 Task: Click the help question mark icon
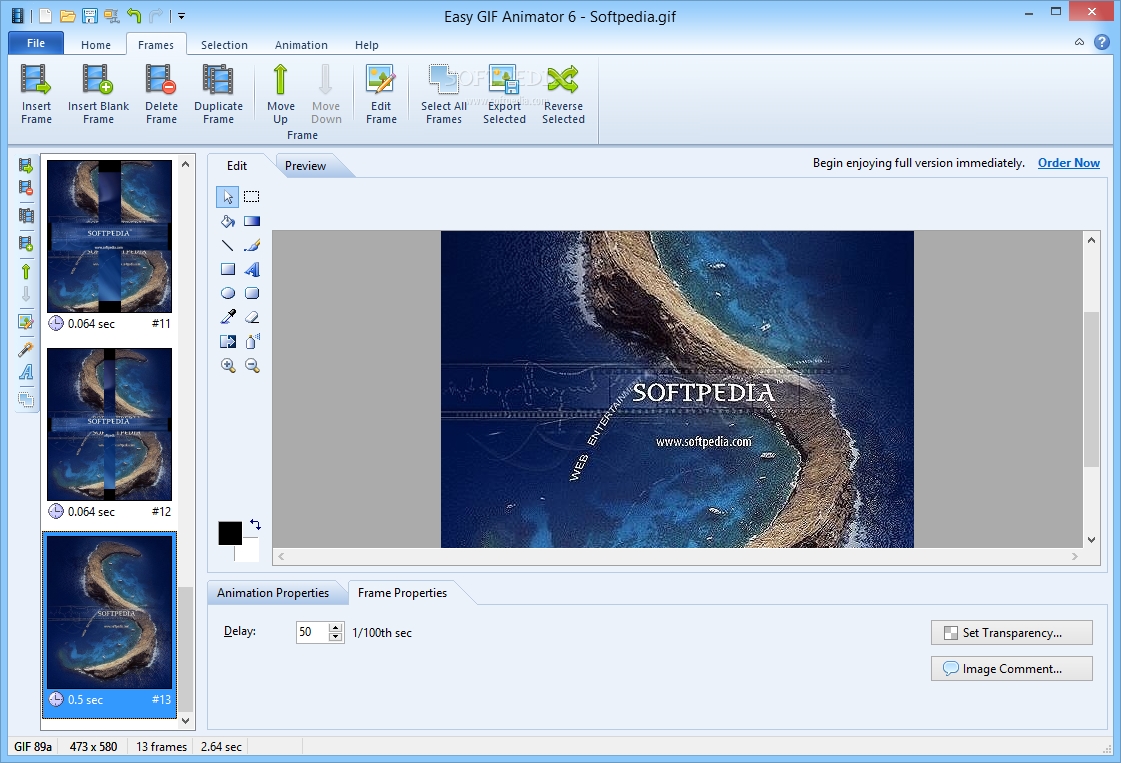coord(1102,42)
